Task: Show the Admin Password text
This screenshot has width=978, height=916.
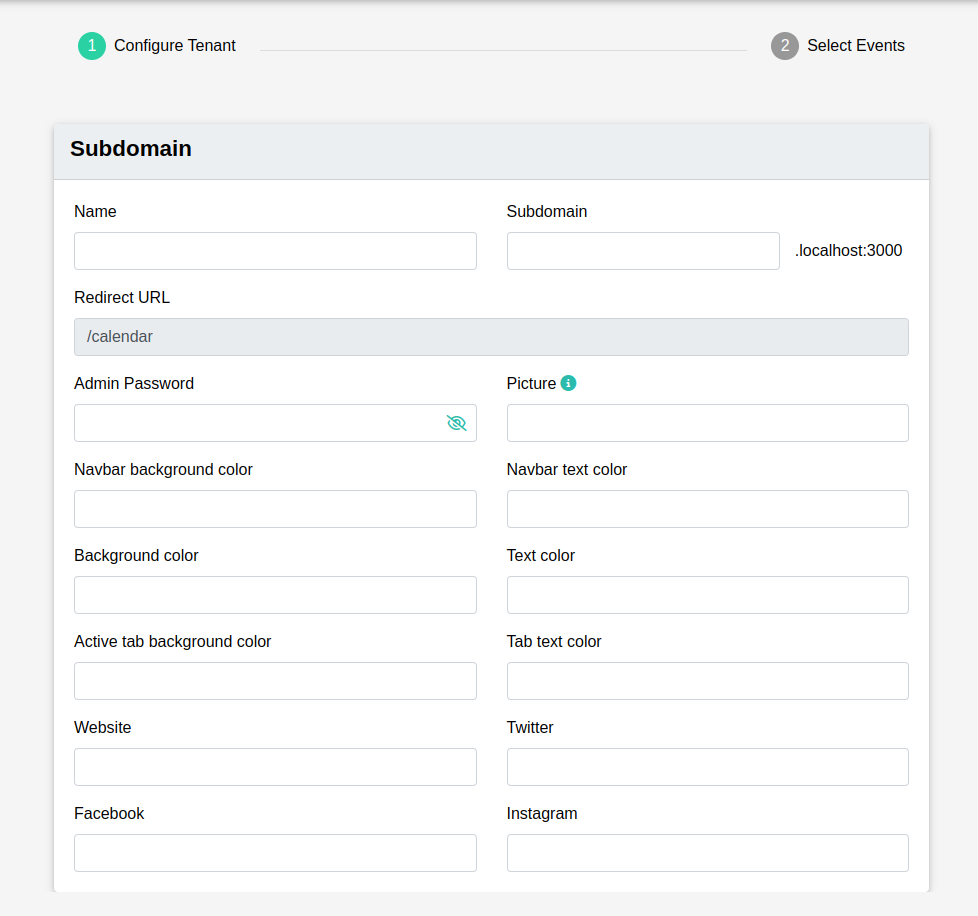Action: (x=457, y=423)
